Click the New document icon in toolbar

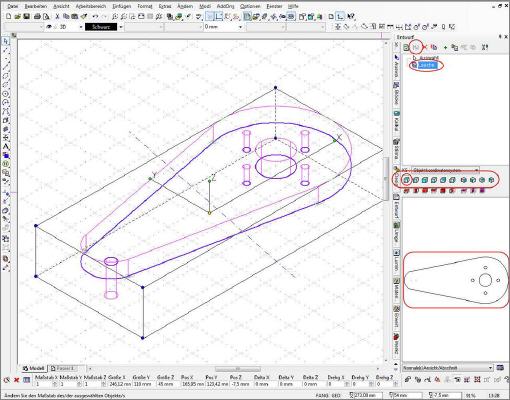(x=9, y=16)
